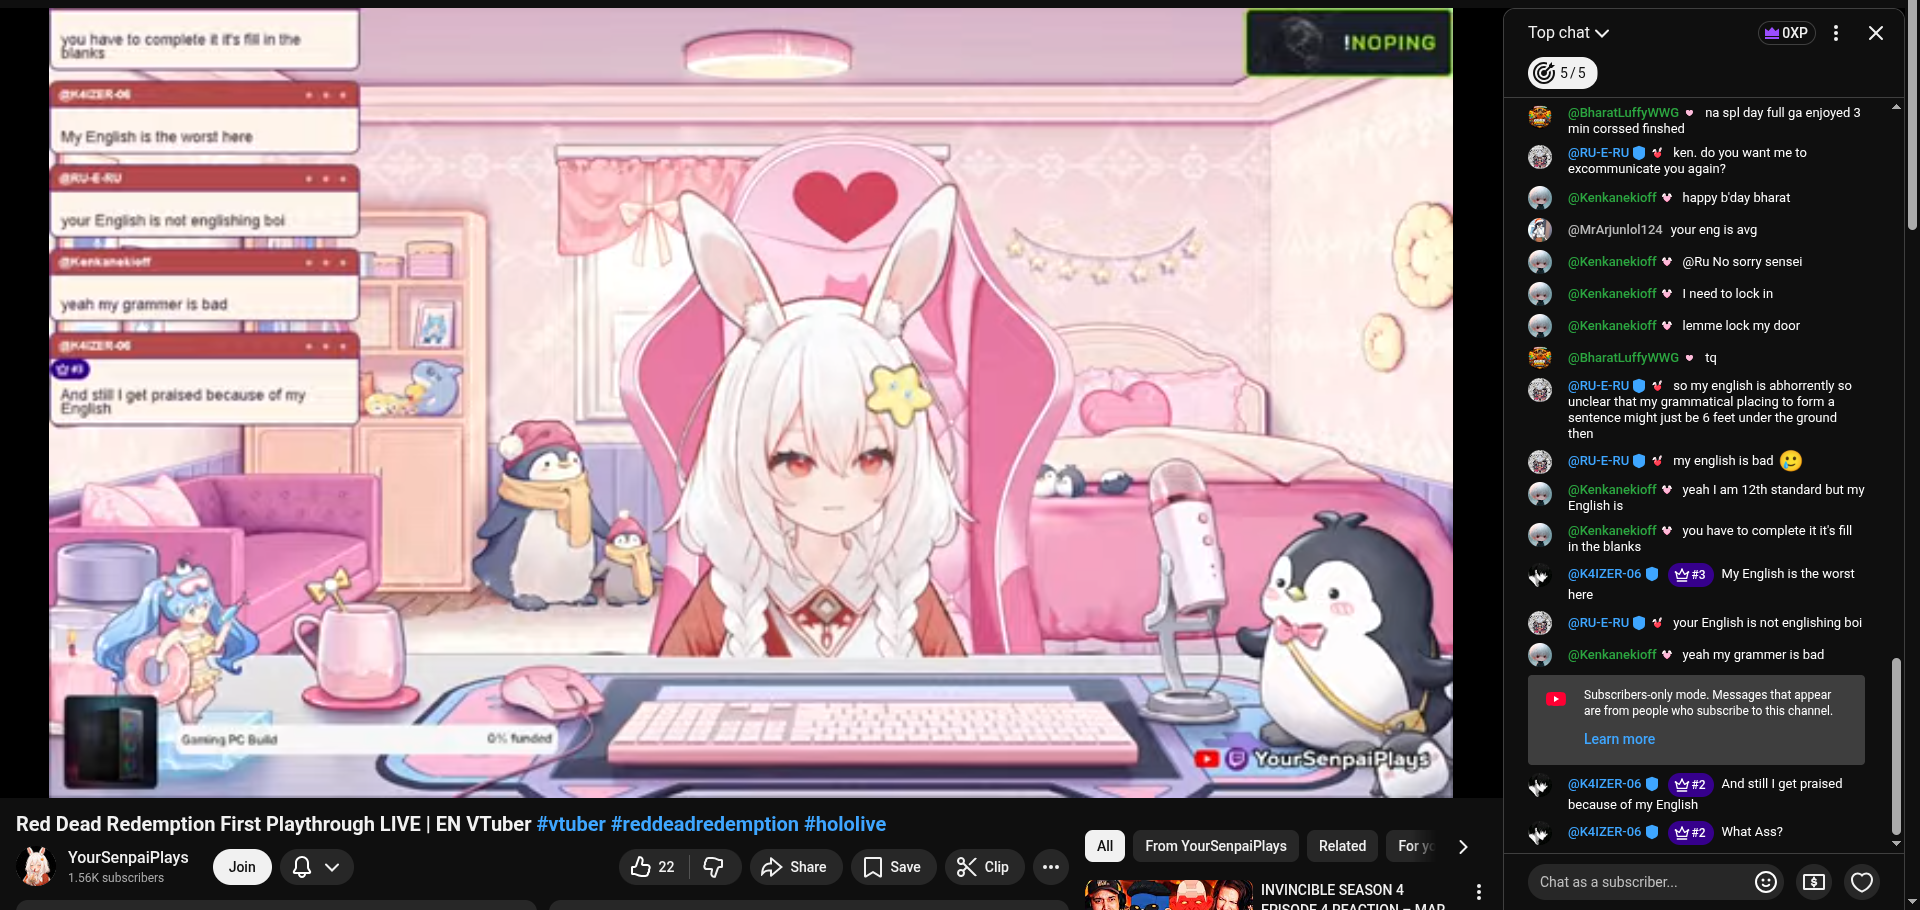The image size is (1920, 910).
Task: Open the 5/5 chat goal indicator
Action: [x=1562, y=73]
